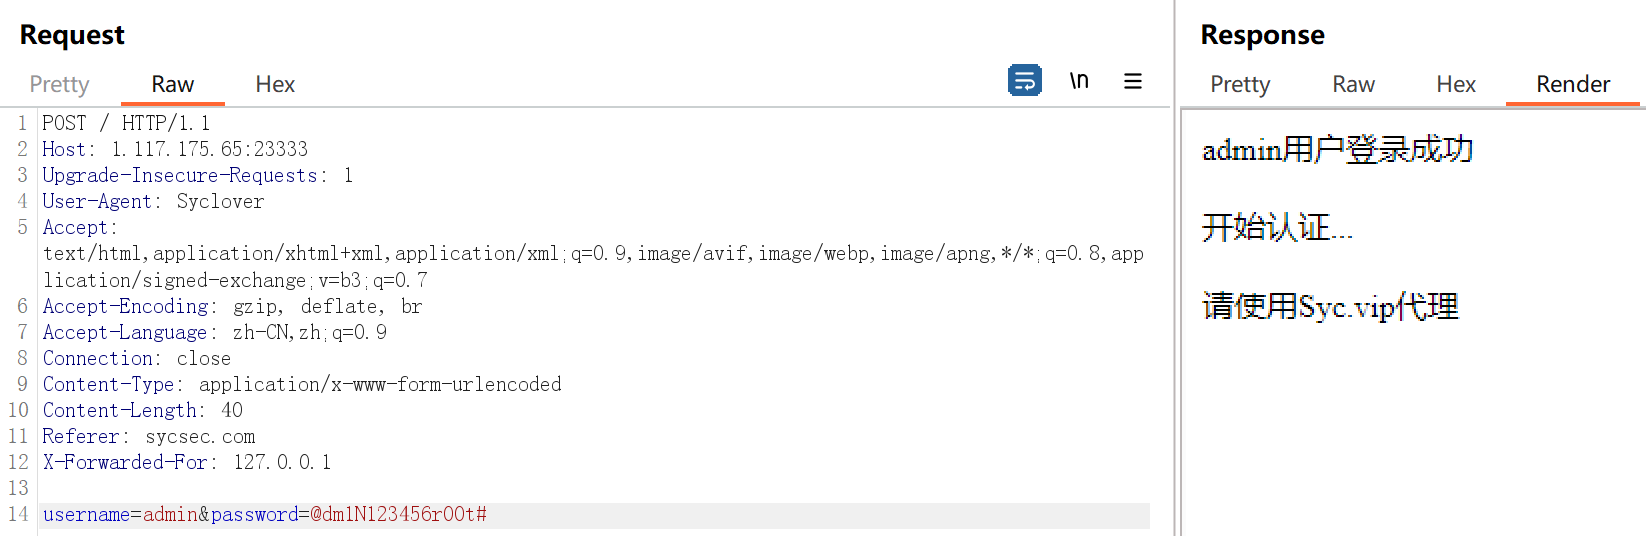Screen dimensions: 1646x536
Task: Toggle the show non-printable characters icon
Action: (x=1079, y=81)
